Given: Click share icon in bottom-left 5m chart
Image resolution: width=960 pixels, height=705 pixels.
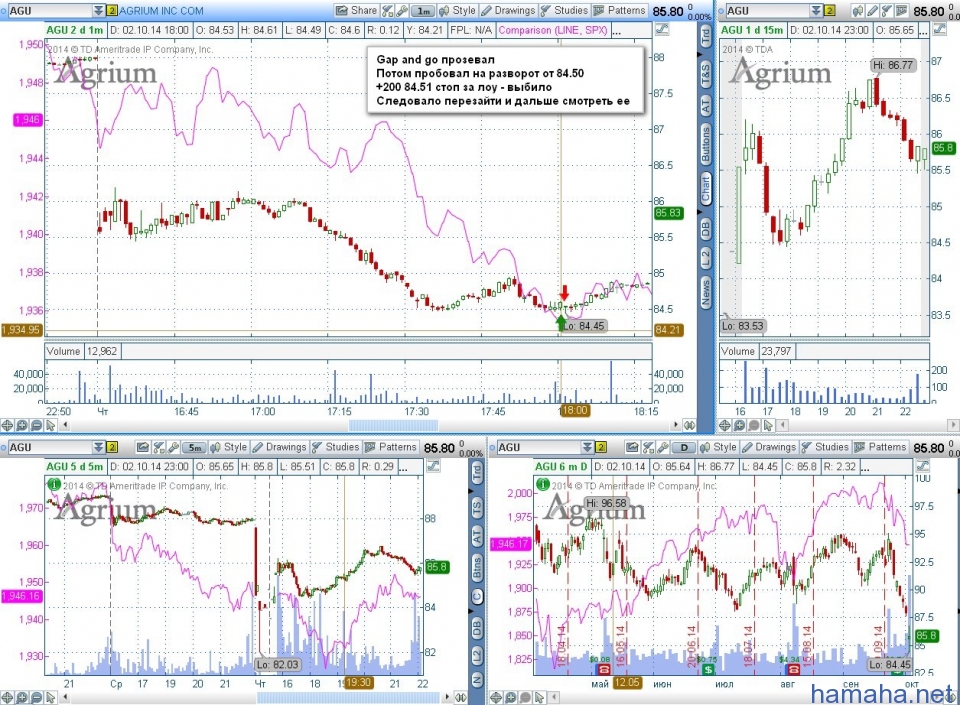Looking at the screenshot, I should point(143,447).
